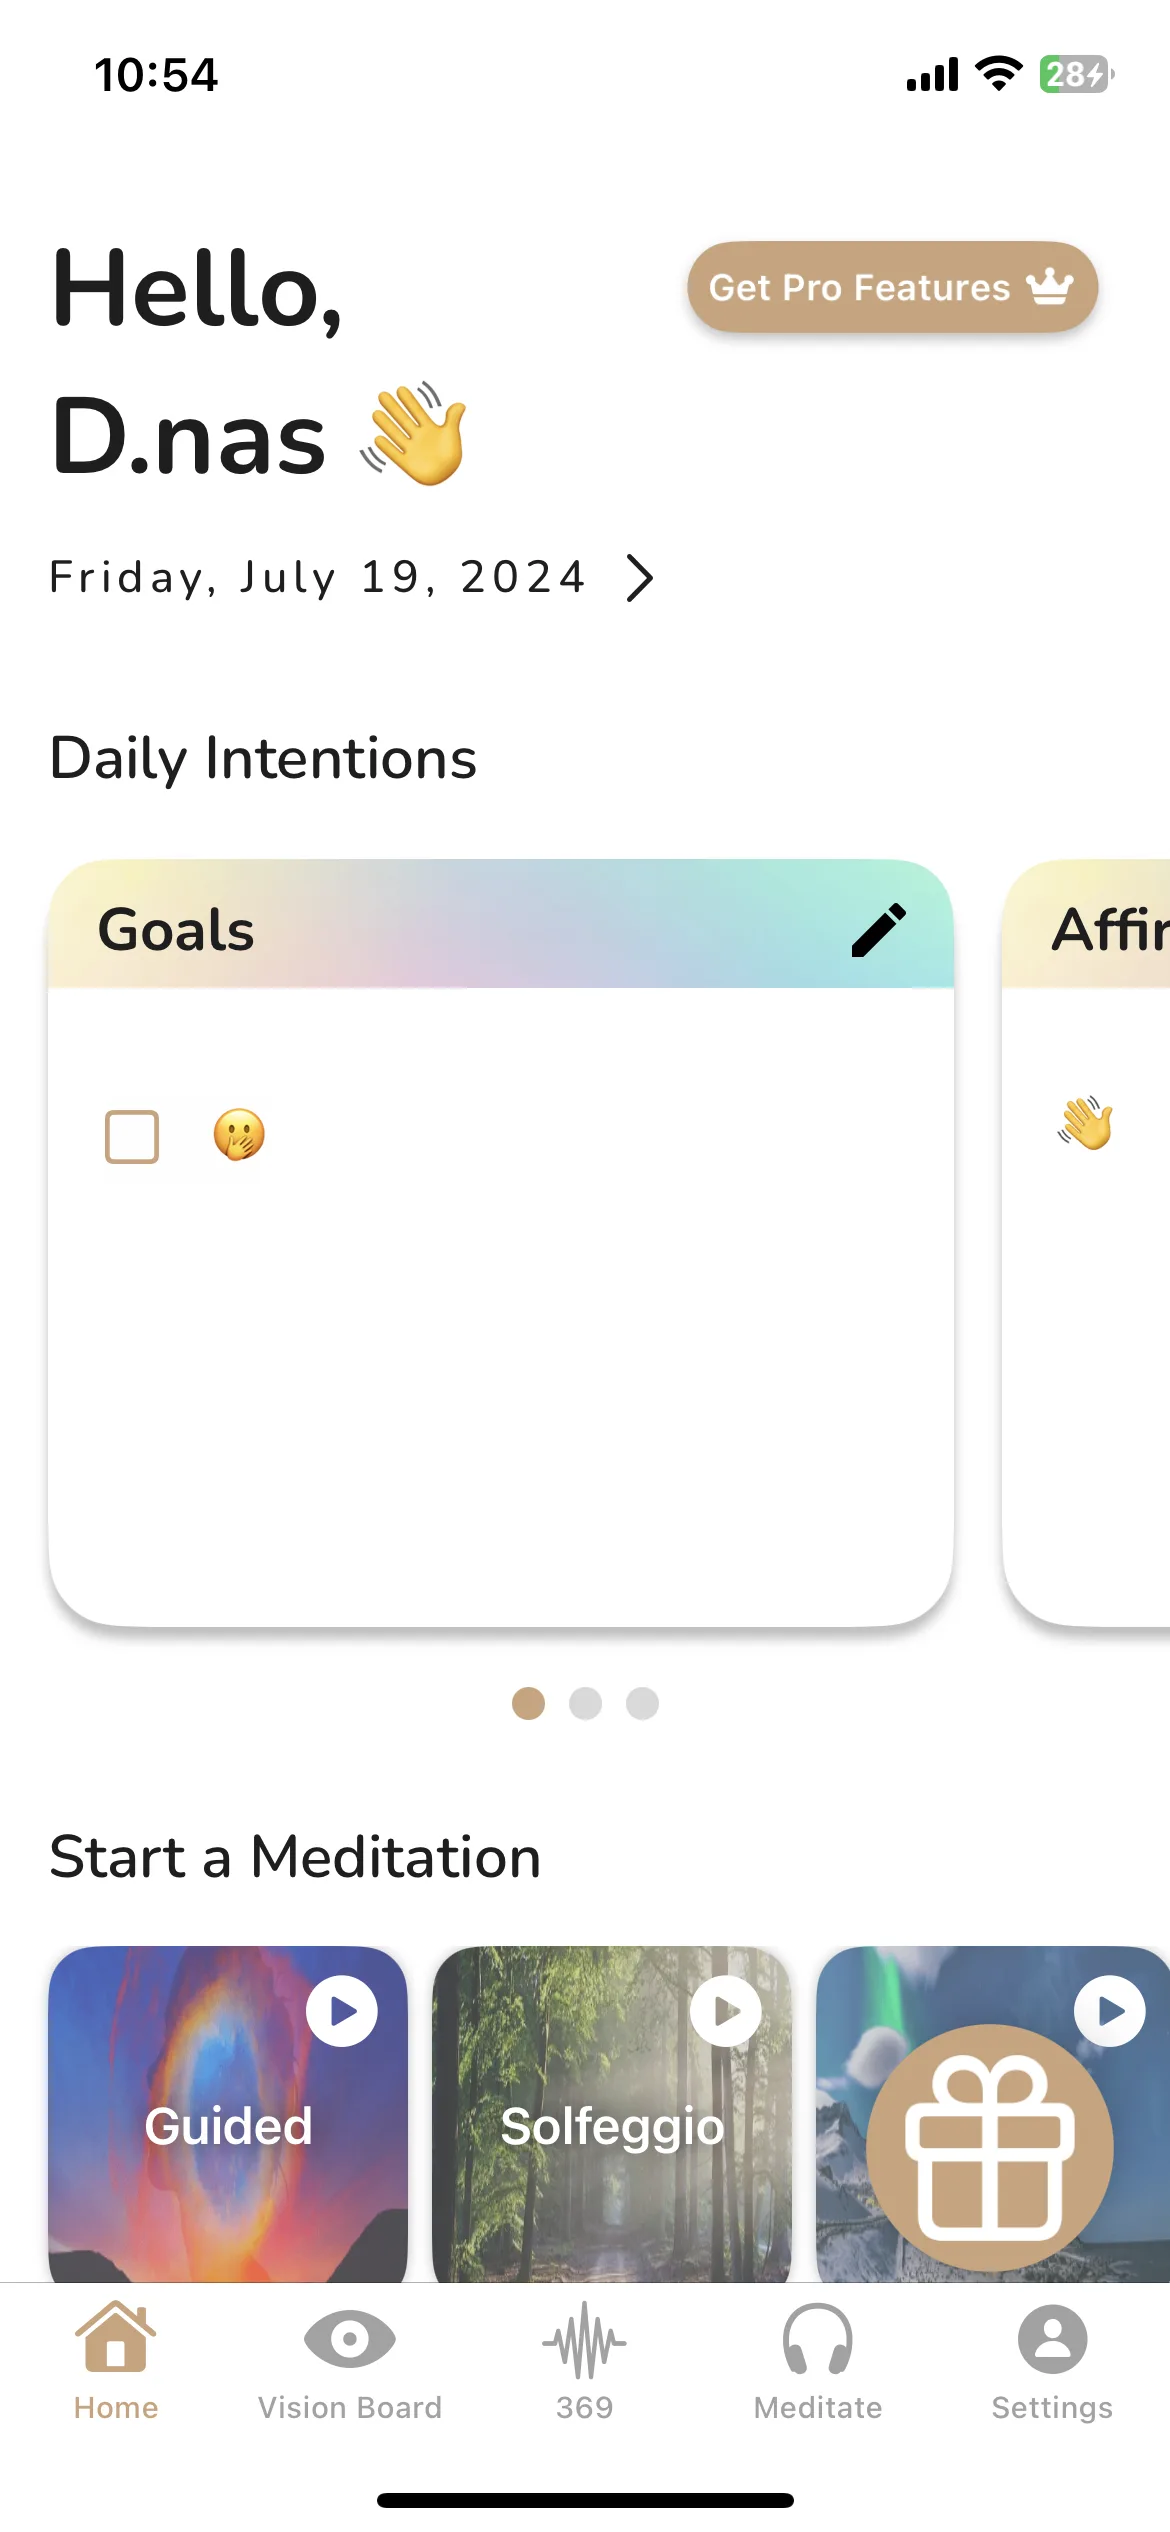Viewport: 1170px width, 2532px height.
Task: Open the Meditate headphones icon
Action: click(x=818, y=2339)
